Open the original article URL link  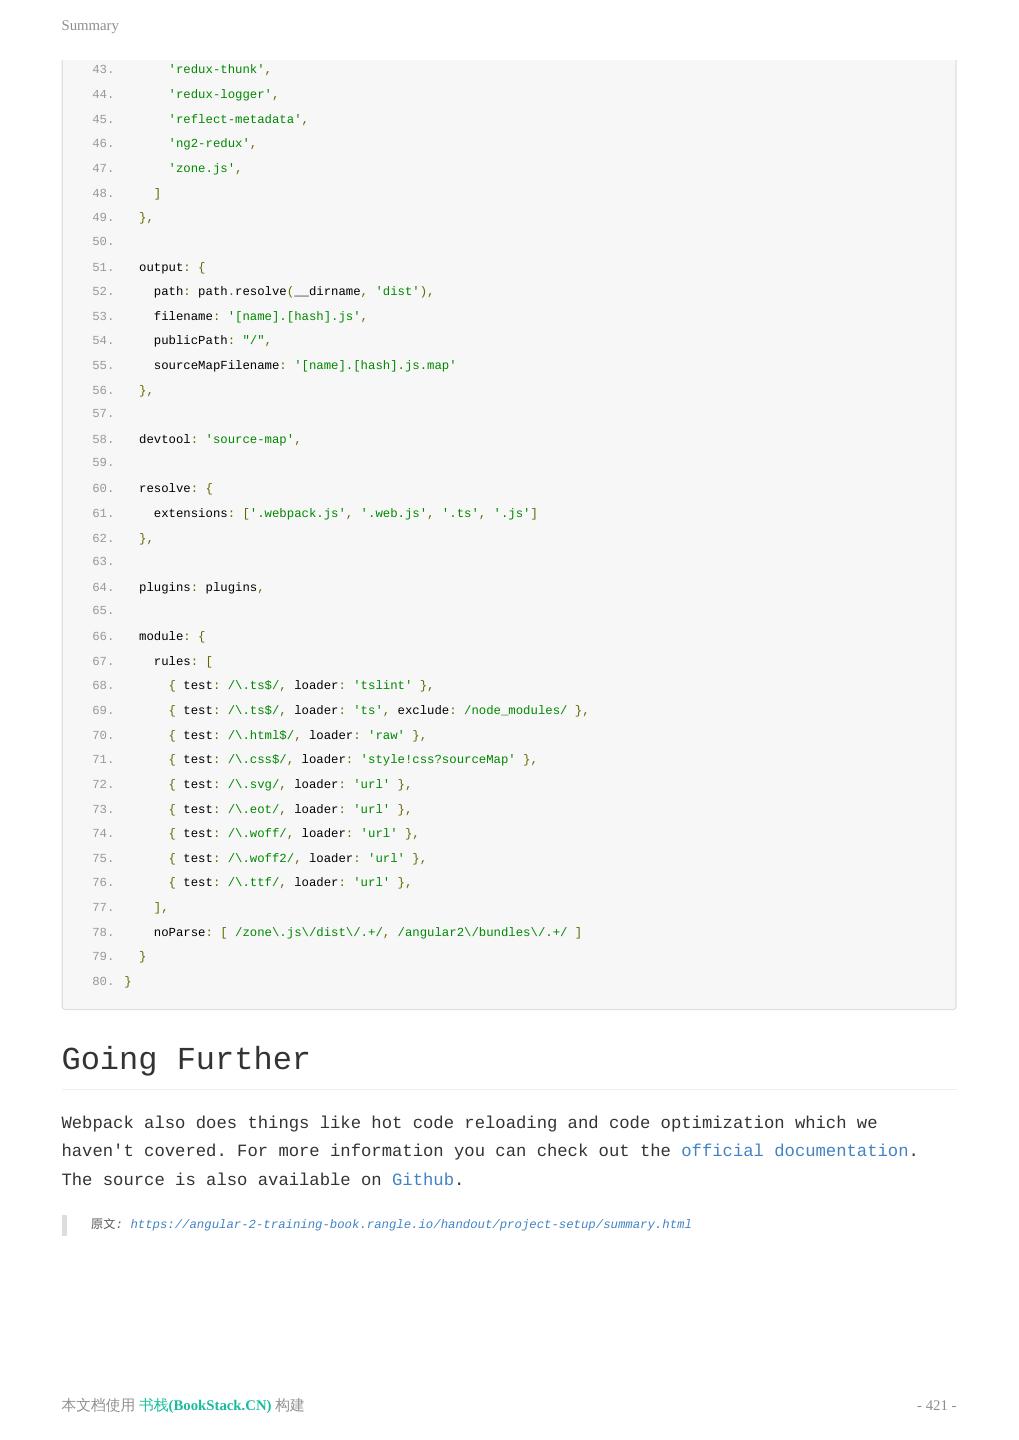point(410,1224)
